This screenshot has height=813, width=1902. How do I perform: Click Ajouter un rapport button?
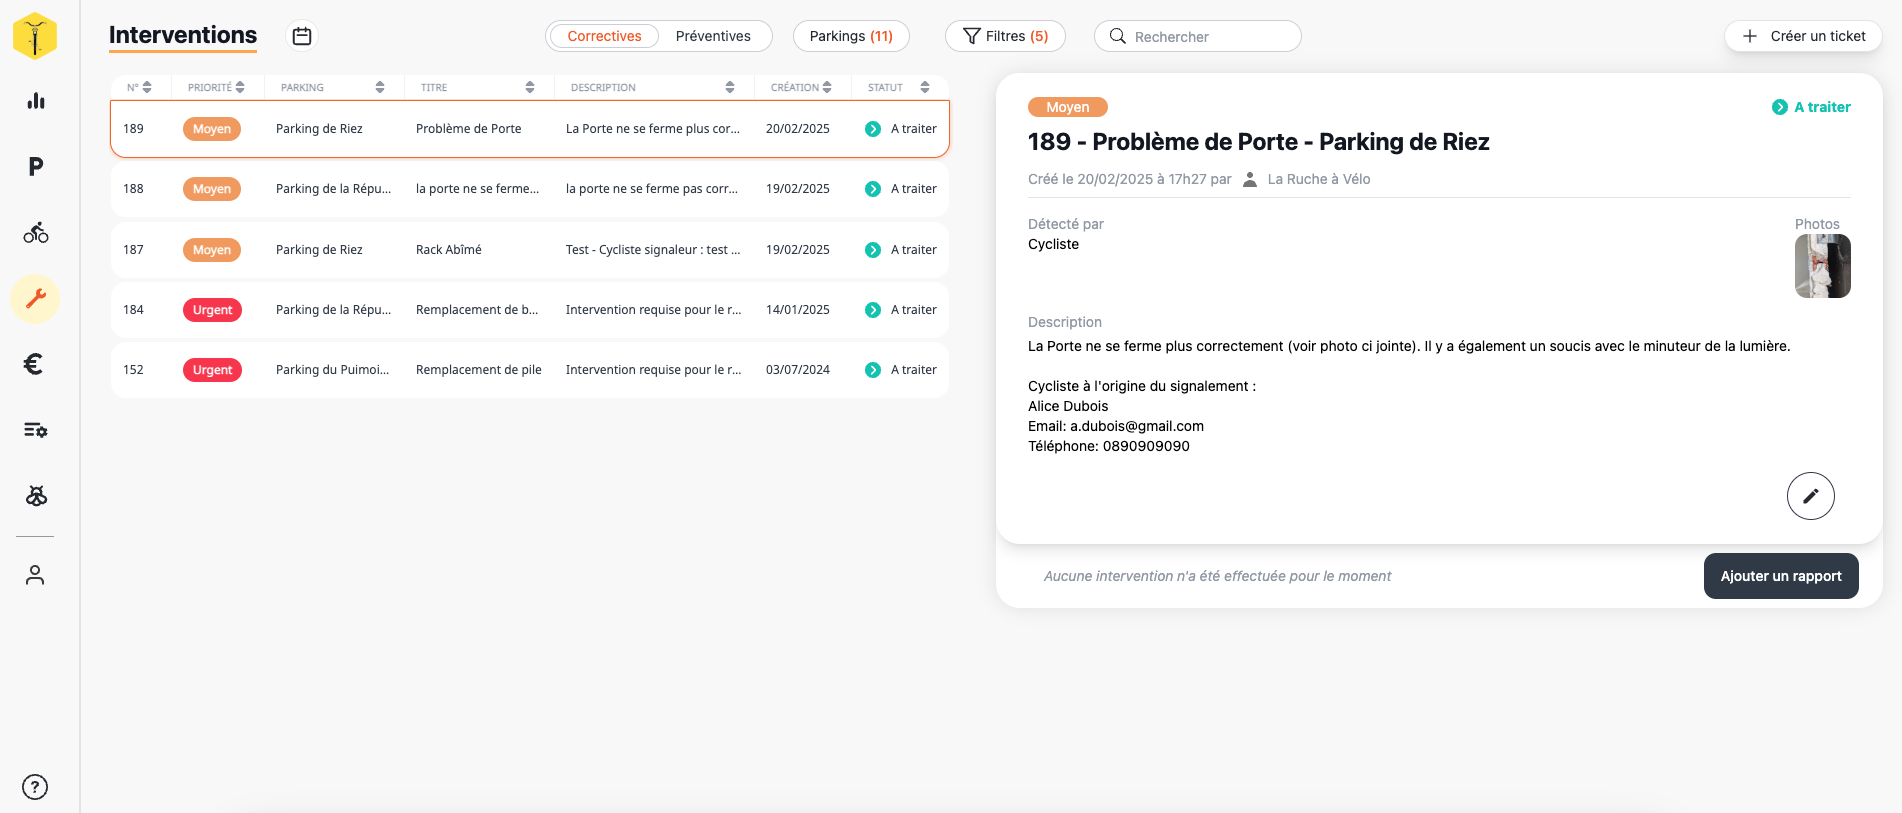click(x=1780, y=576)
